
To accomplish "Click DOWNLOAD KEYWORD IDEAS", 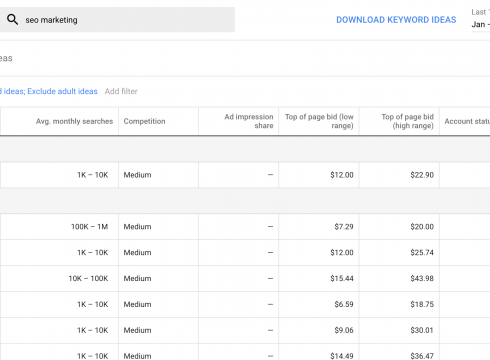I will [x=396, y=20].
